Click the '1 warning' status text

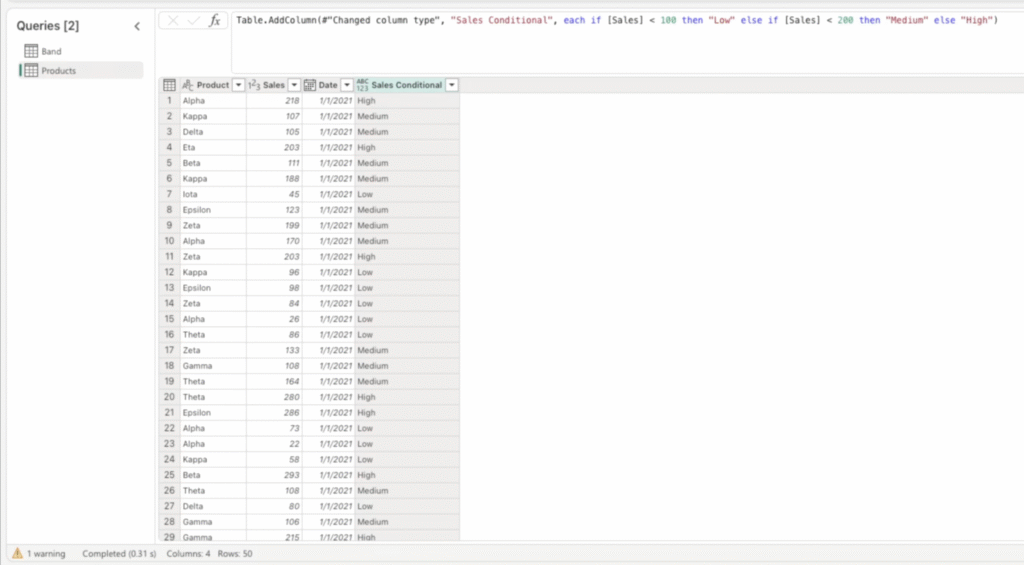[x=48, y=553]
